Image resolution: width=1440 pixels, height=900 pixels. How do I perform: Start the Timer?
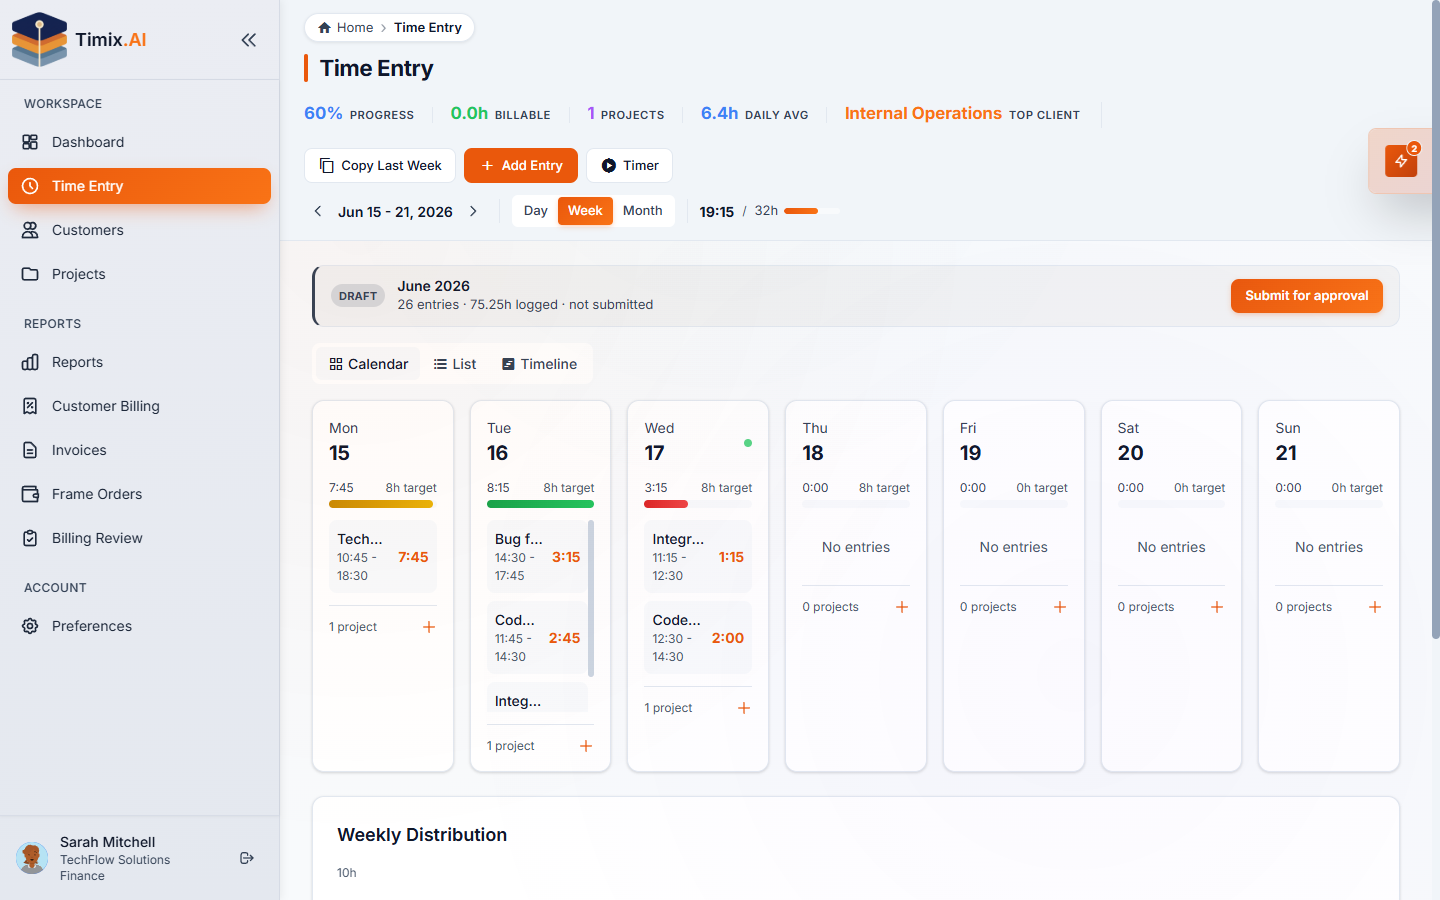click(630, 166)
